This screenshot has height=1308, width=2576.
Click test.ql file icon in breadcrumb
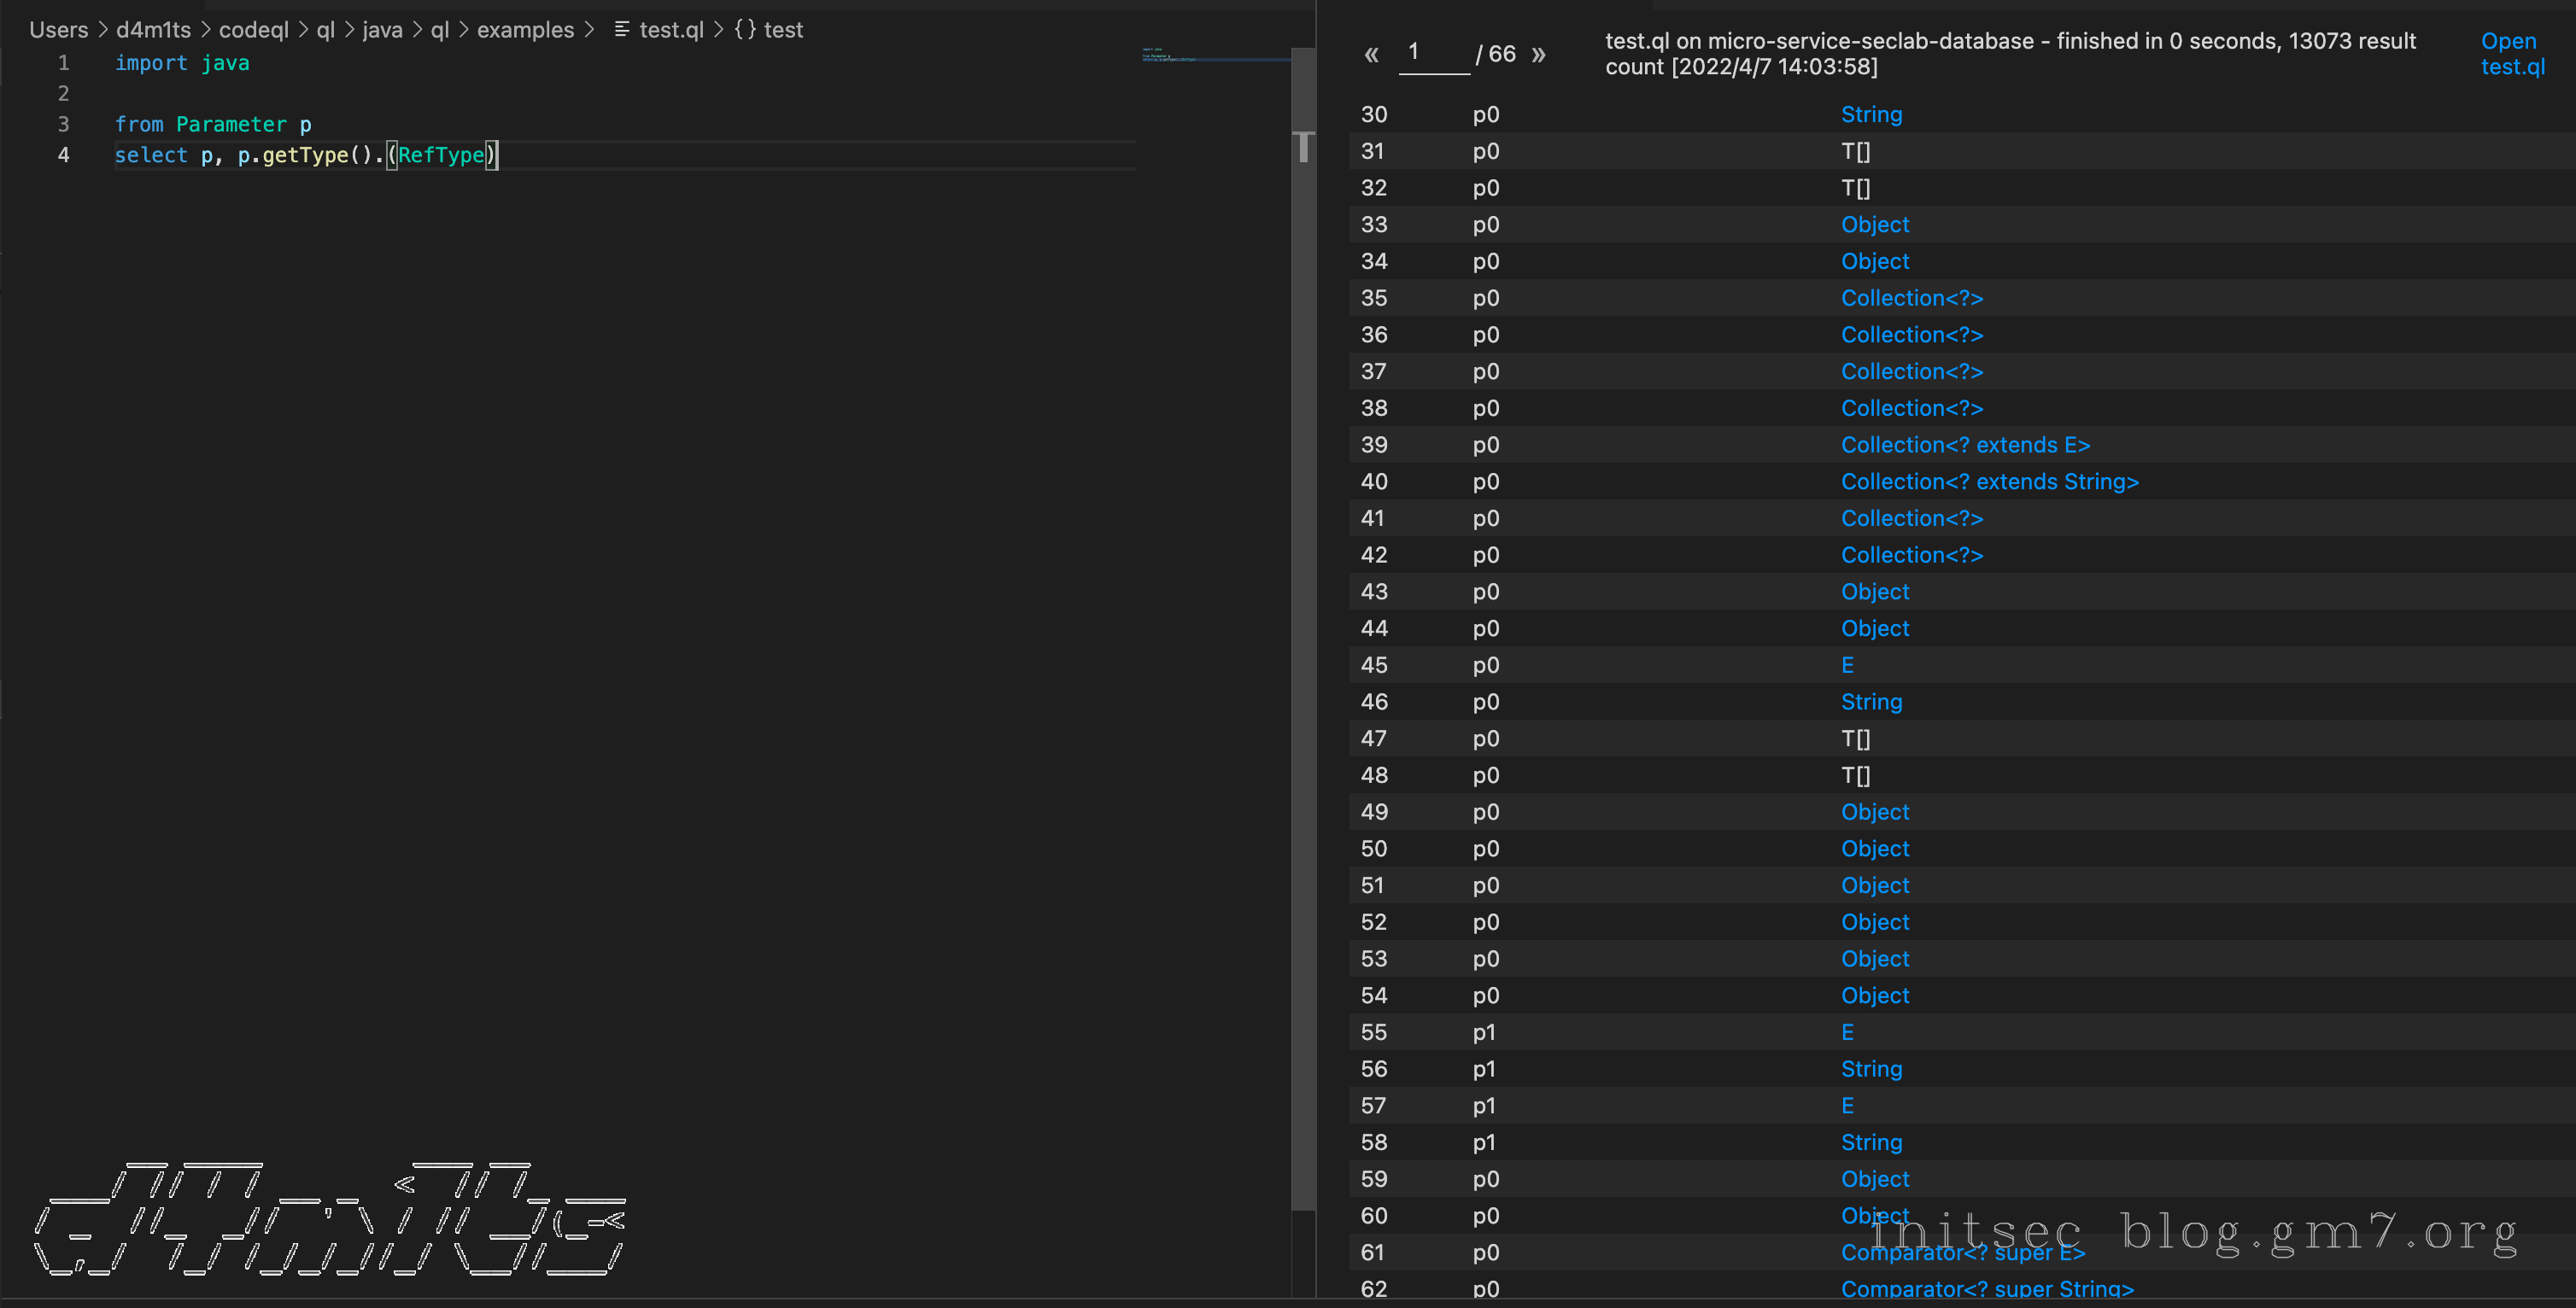pos(621,30)
